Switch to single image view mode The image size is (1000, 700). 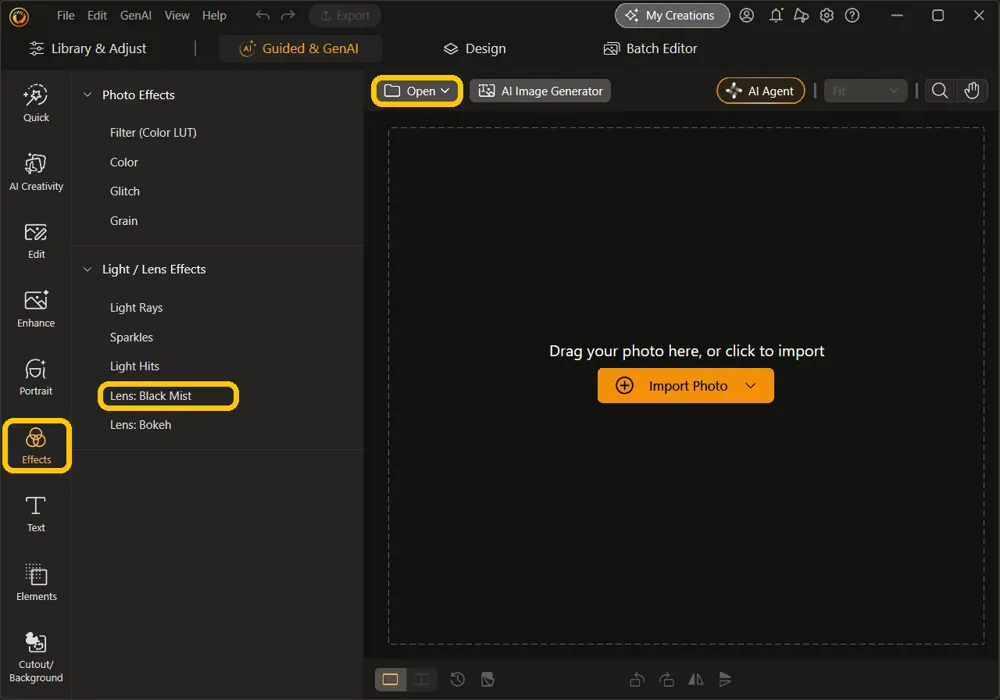[390, 680]
